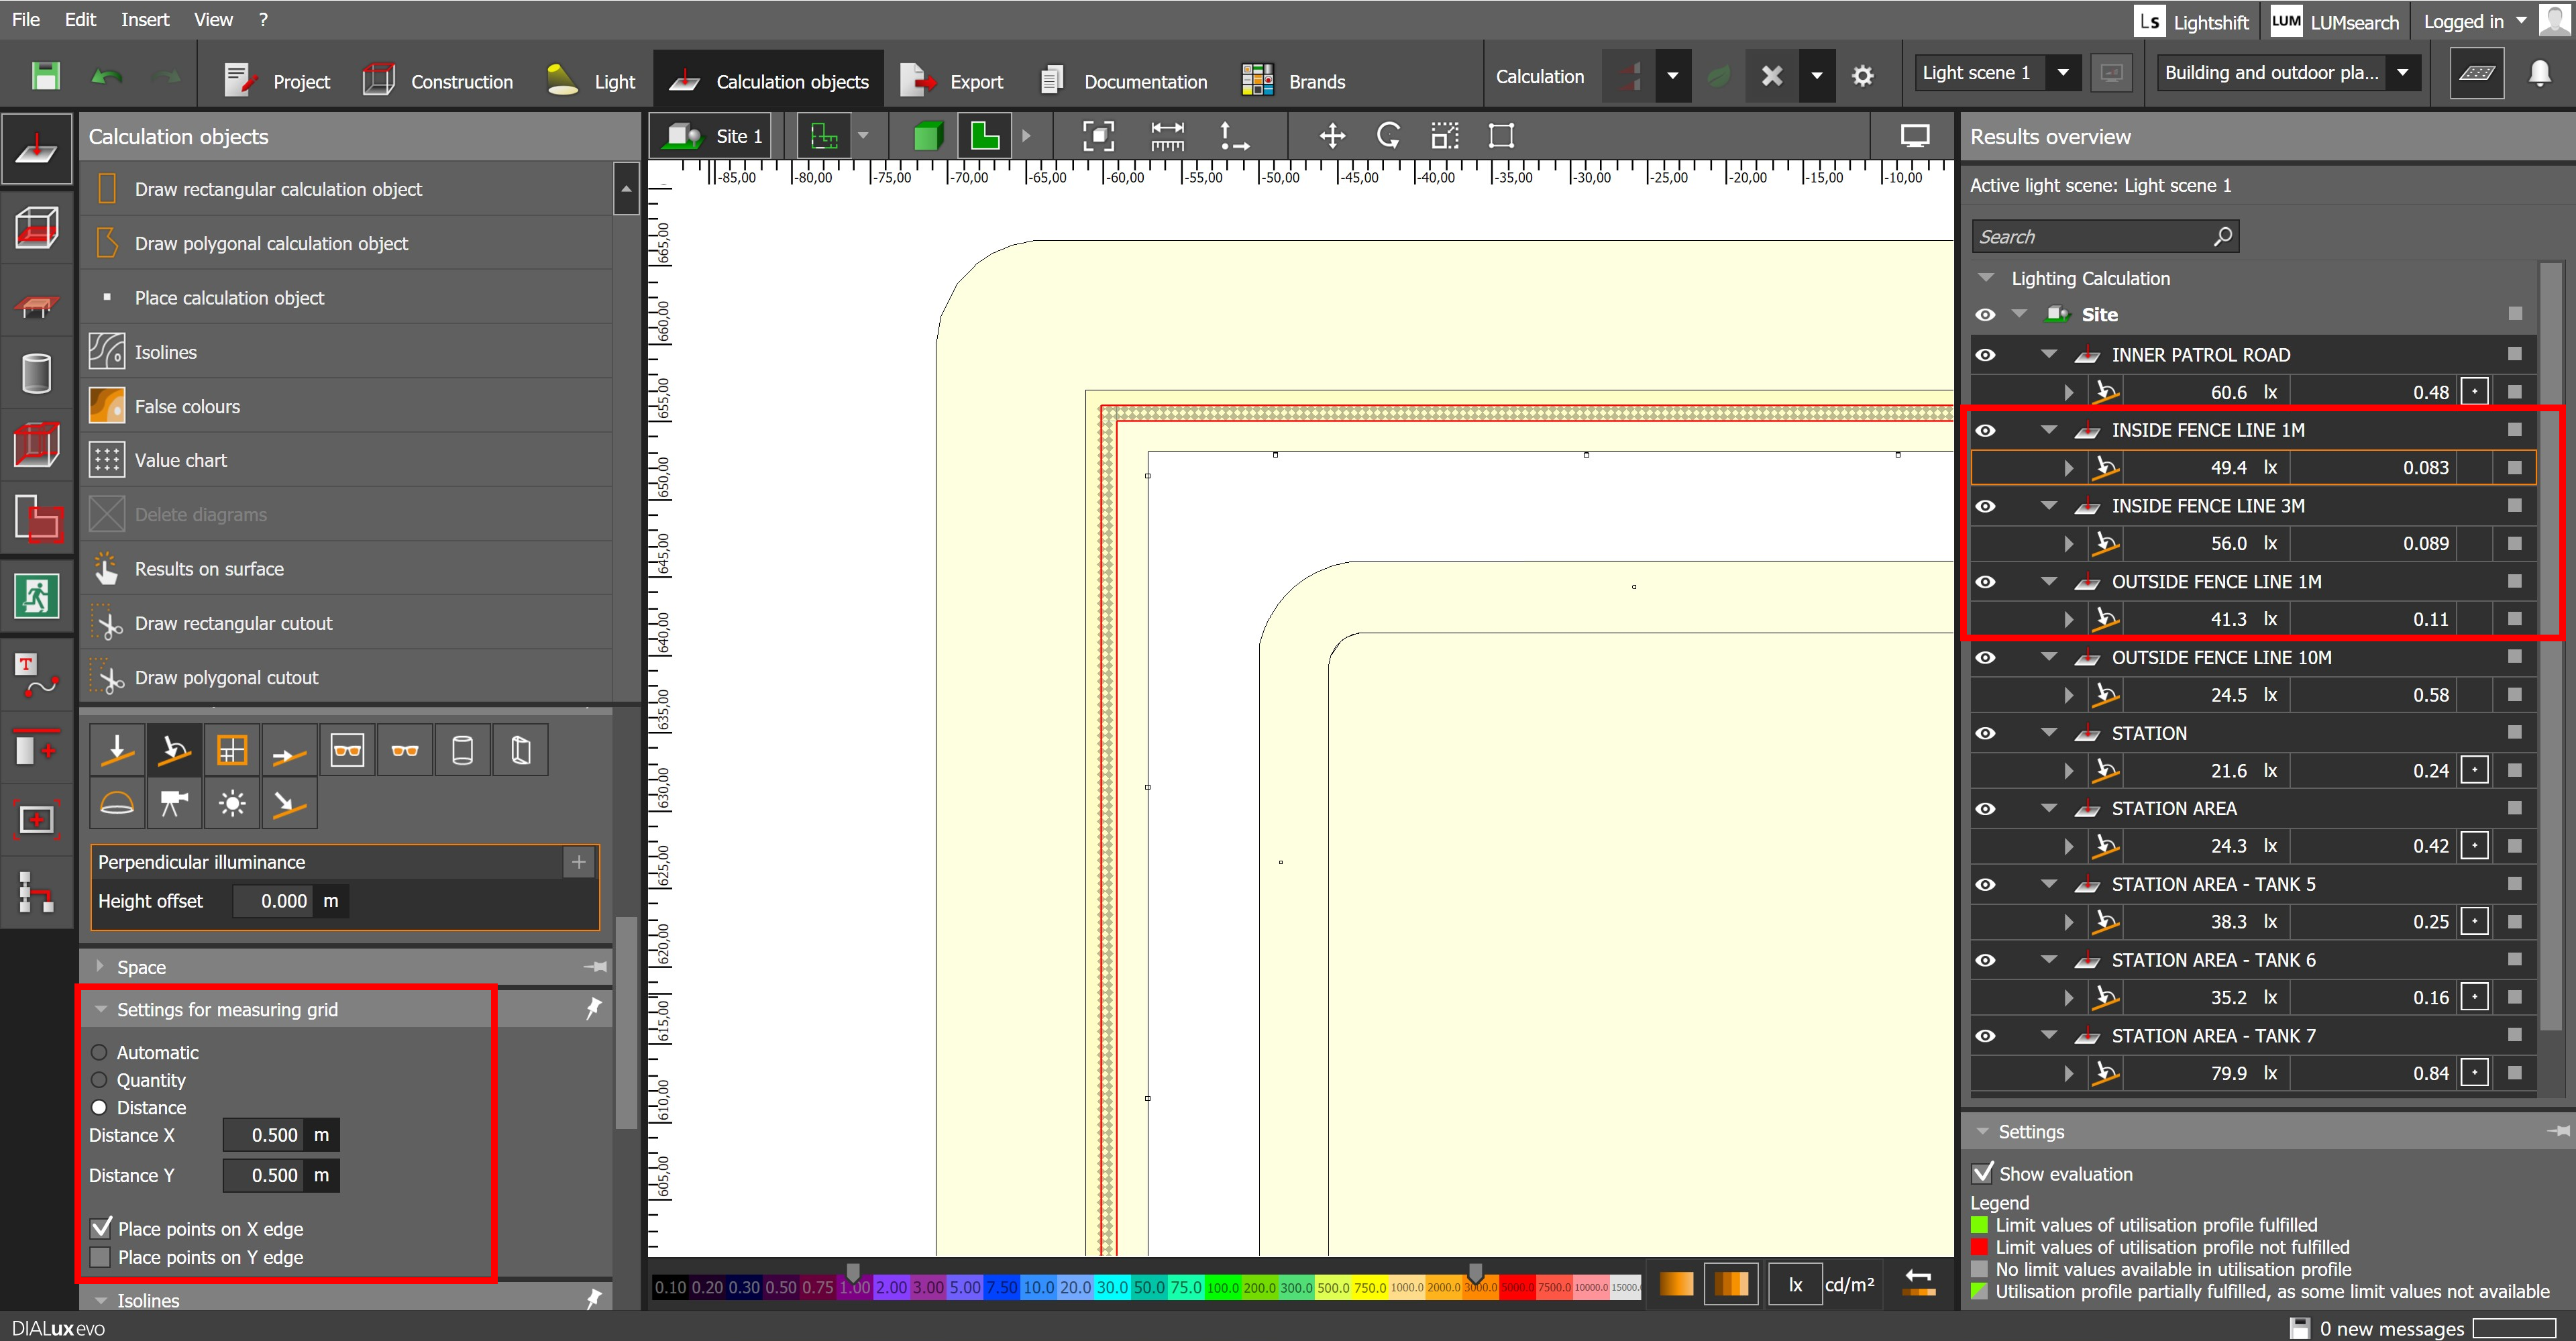Image resolution: width=2576 pixels, height=1341 pixels.
Task: Open the Insert menu
Action: [x=145, y=19]
